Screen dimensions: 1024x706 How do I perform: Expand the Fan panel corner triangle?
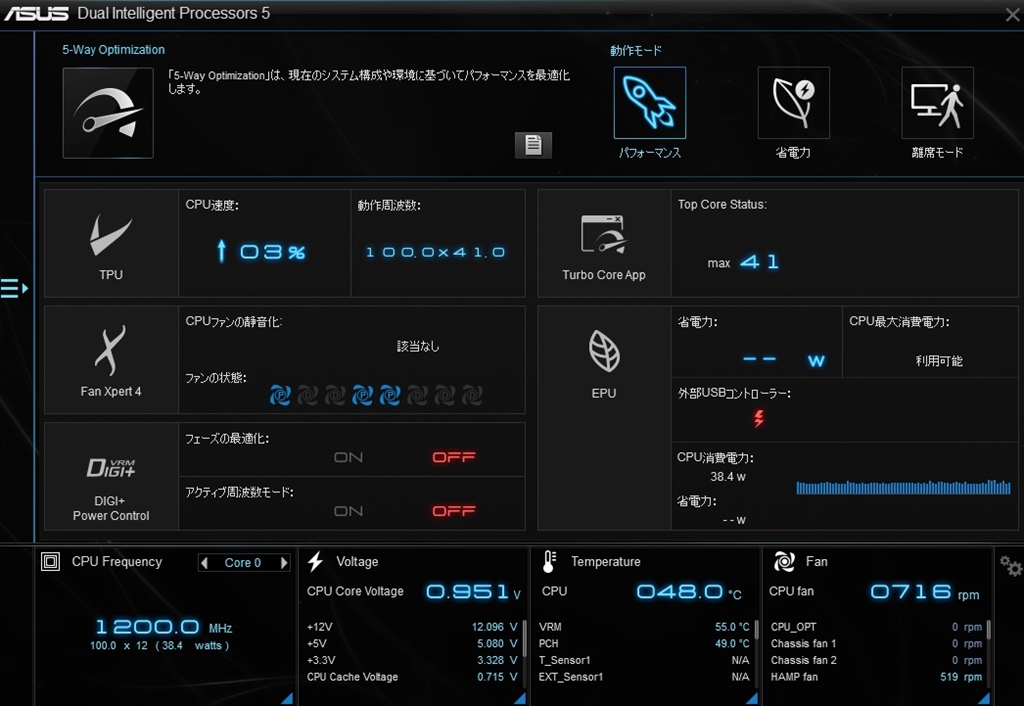click(984, 698)
